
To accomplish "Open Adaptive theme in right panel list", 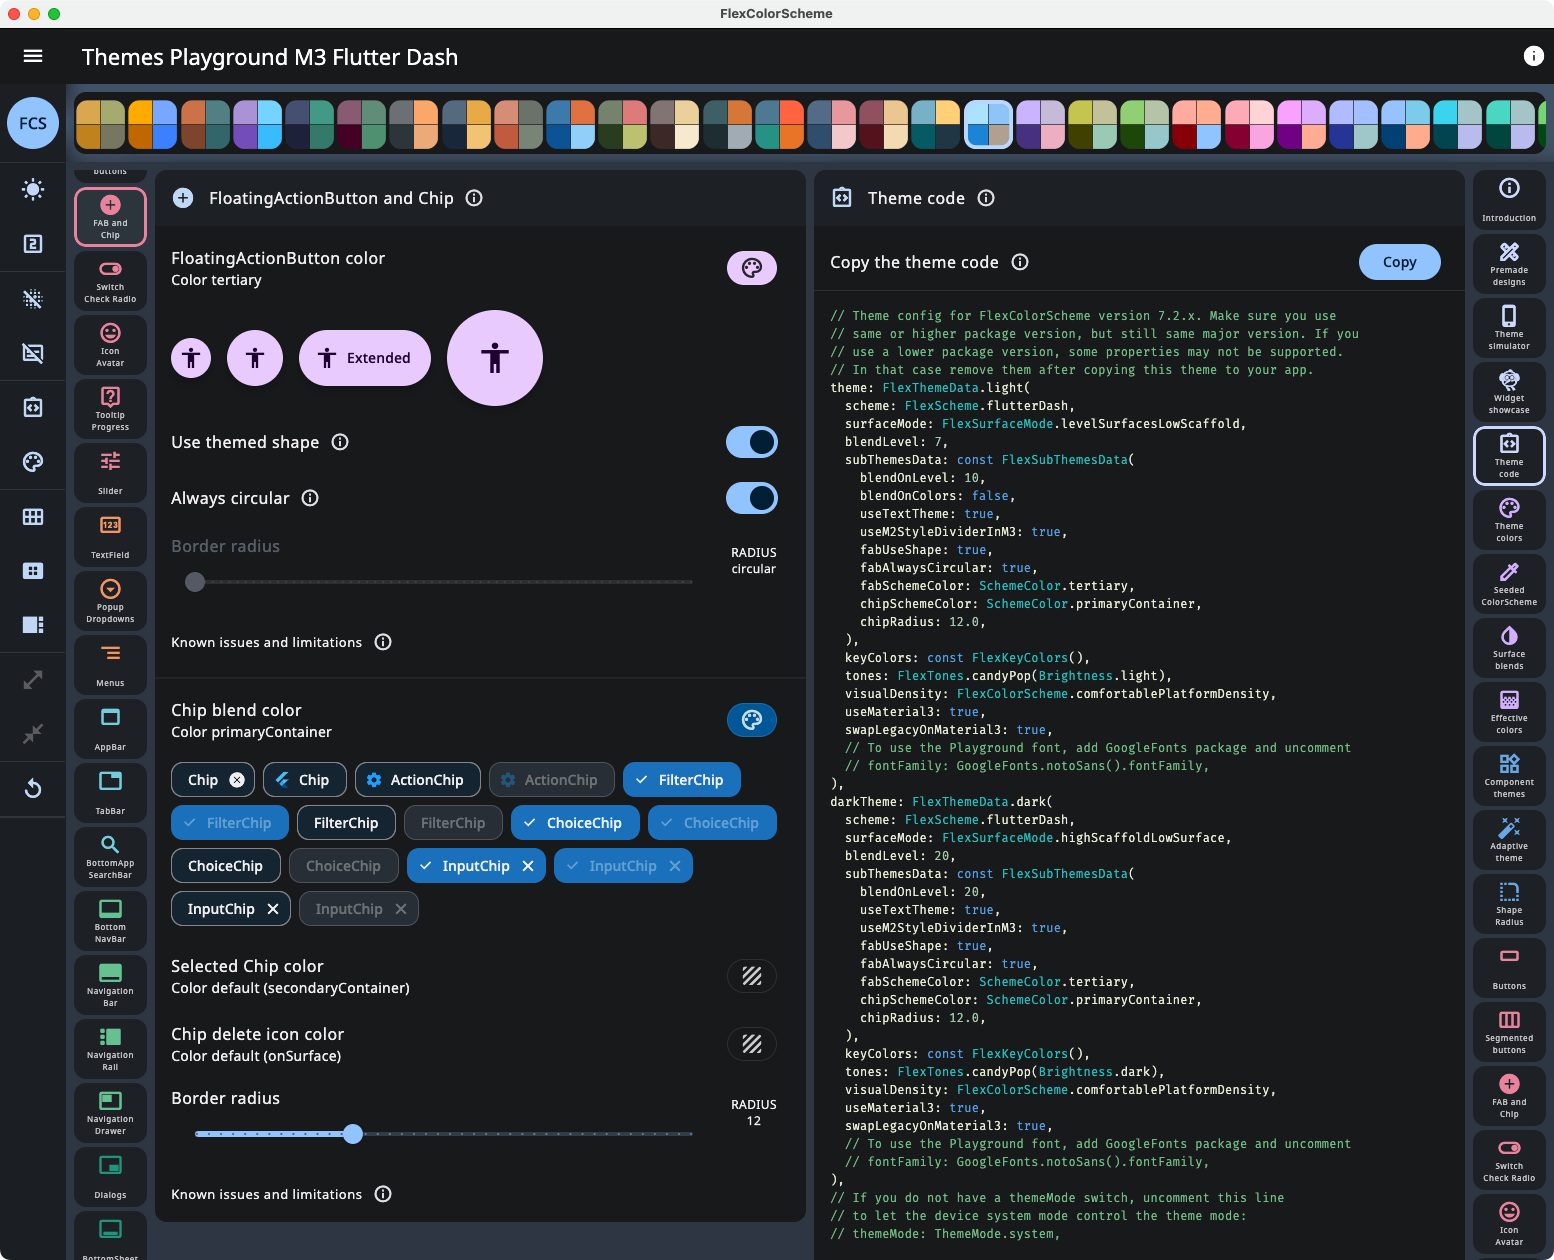I will pos(1509,839).
